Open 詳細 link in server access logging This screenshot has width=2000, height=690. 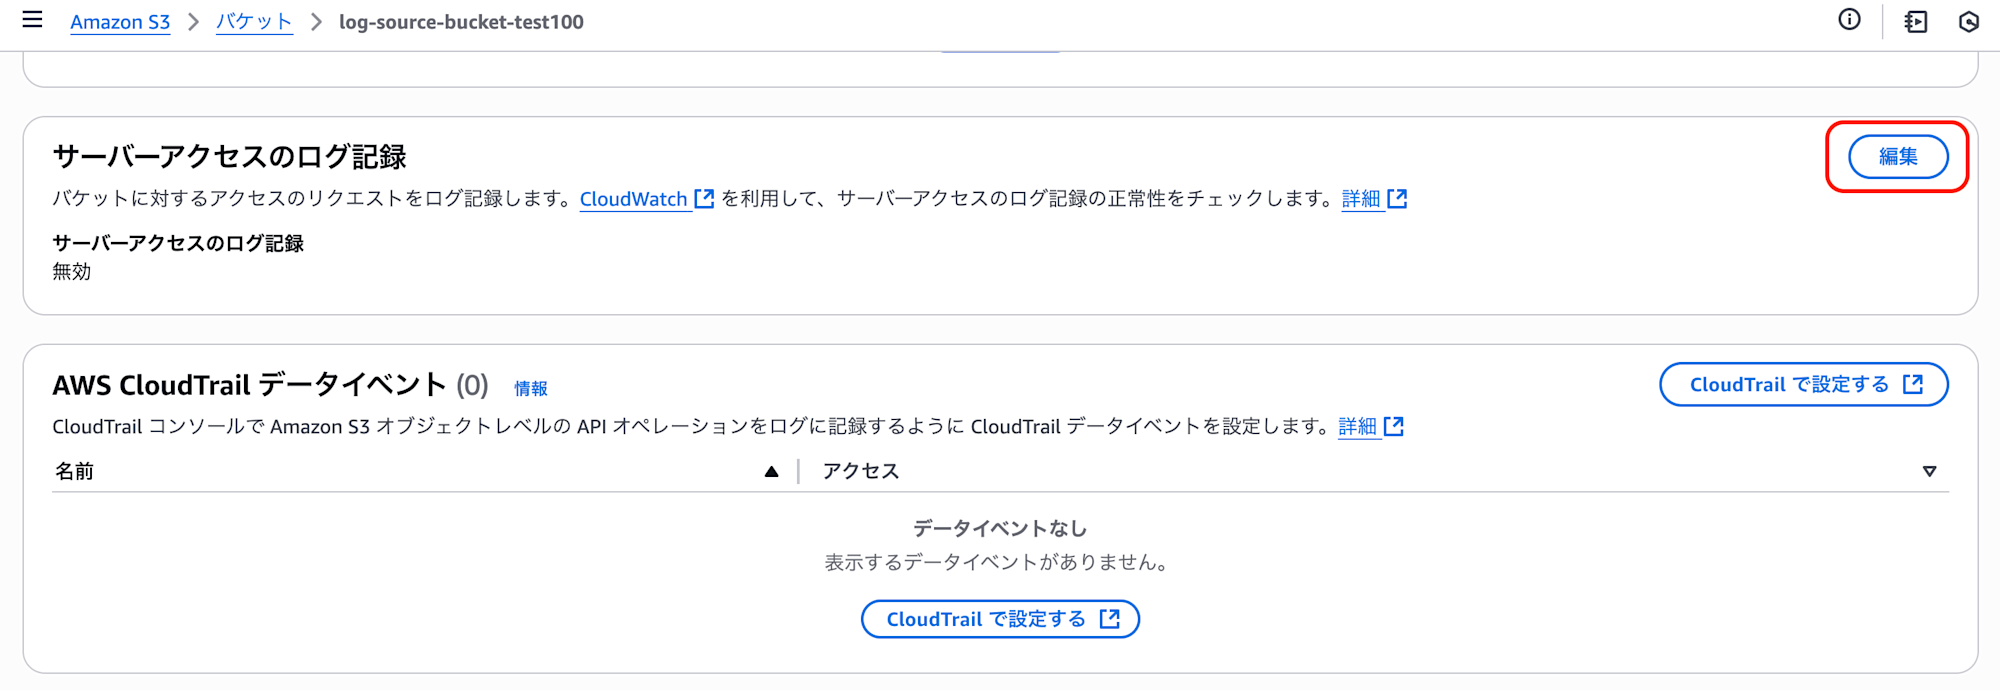(1361, 198)
